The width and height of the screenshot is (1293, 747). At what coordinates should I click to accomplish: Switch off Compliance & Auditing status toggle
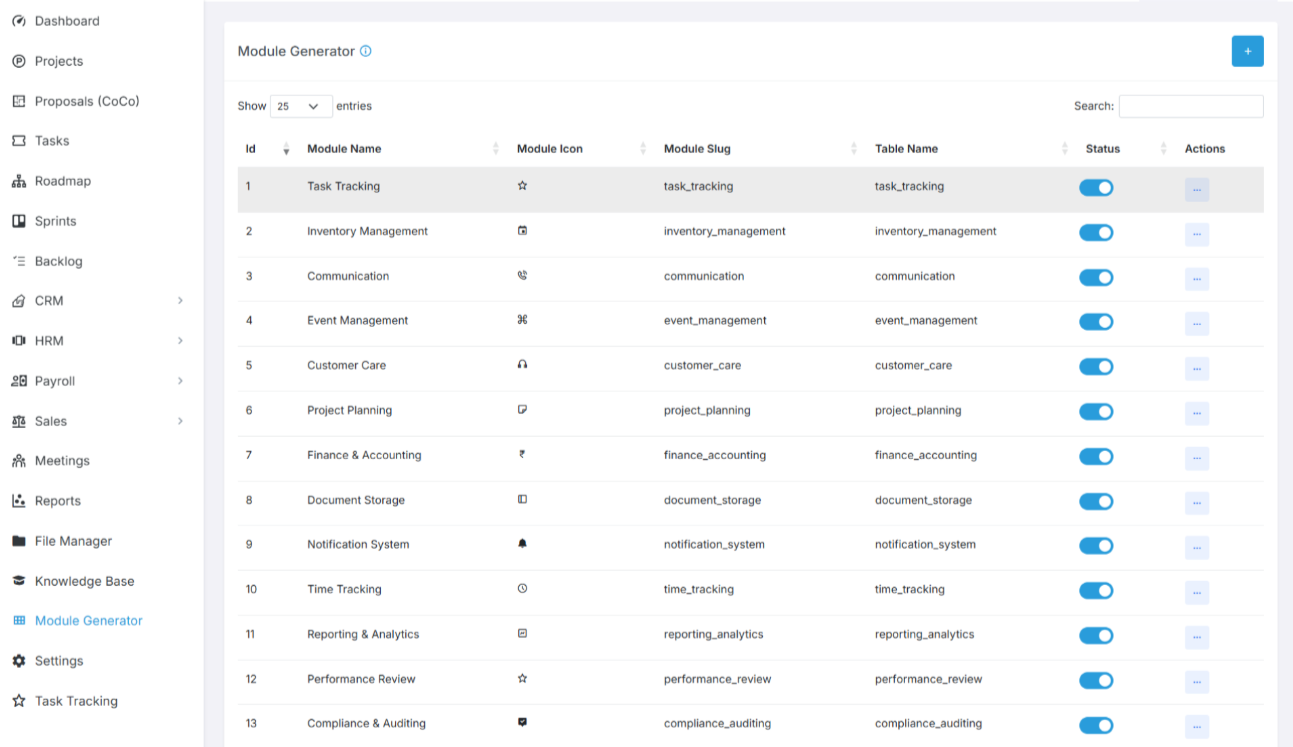pos(1096,725)
